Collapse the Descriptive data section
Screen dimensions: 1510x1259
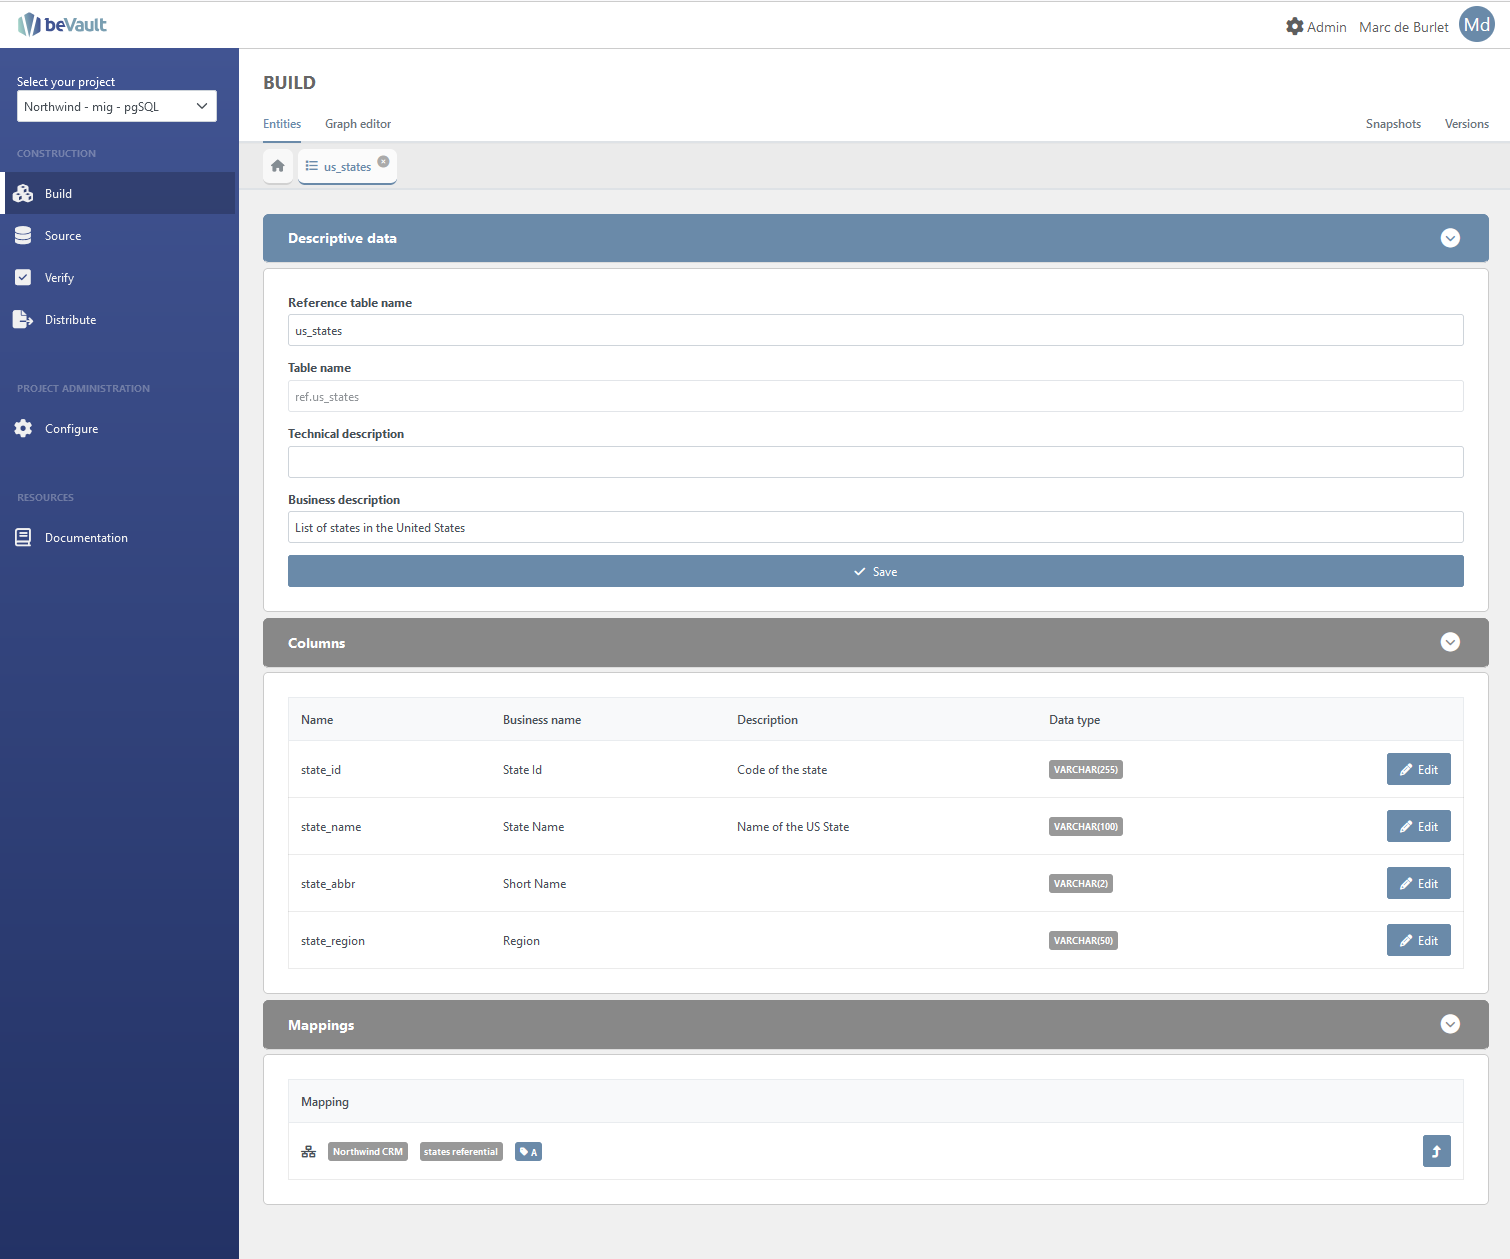(x=1450, y=238)
